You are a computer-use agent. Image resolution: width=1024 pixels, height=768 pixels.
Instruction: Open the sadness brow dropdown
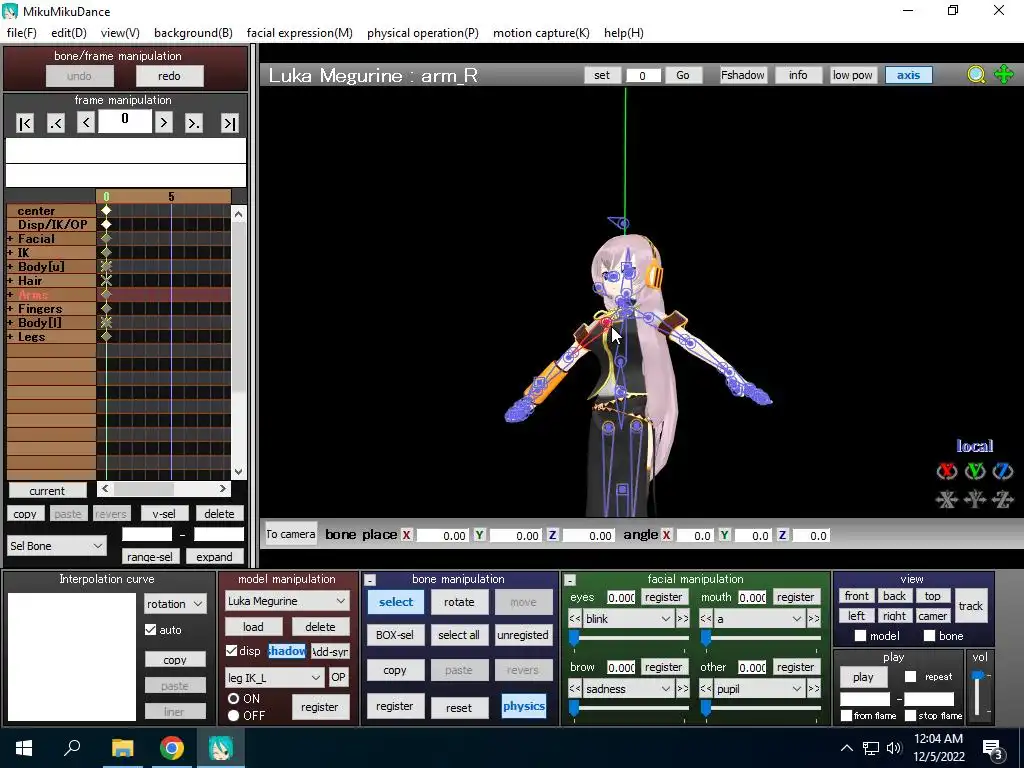(x=628, y=688)
